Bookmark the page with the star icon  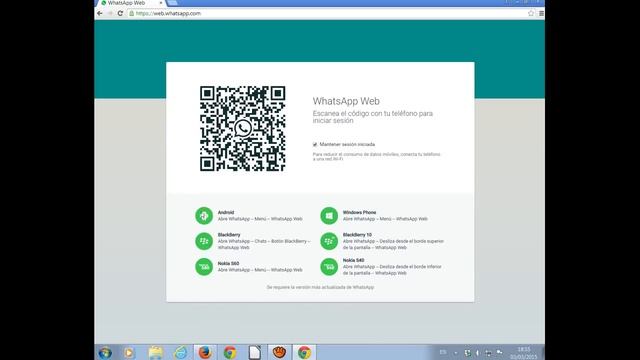[531, 13]
